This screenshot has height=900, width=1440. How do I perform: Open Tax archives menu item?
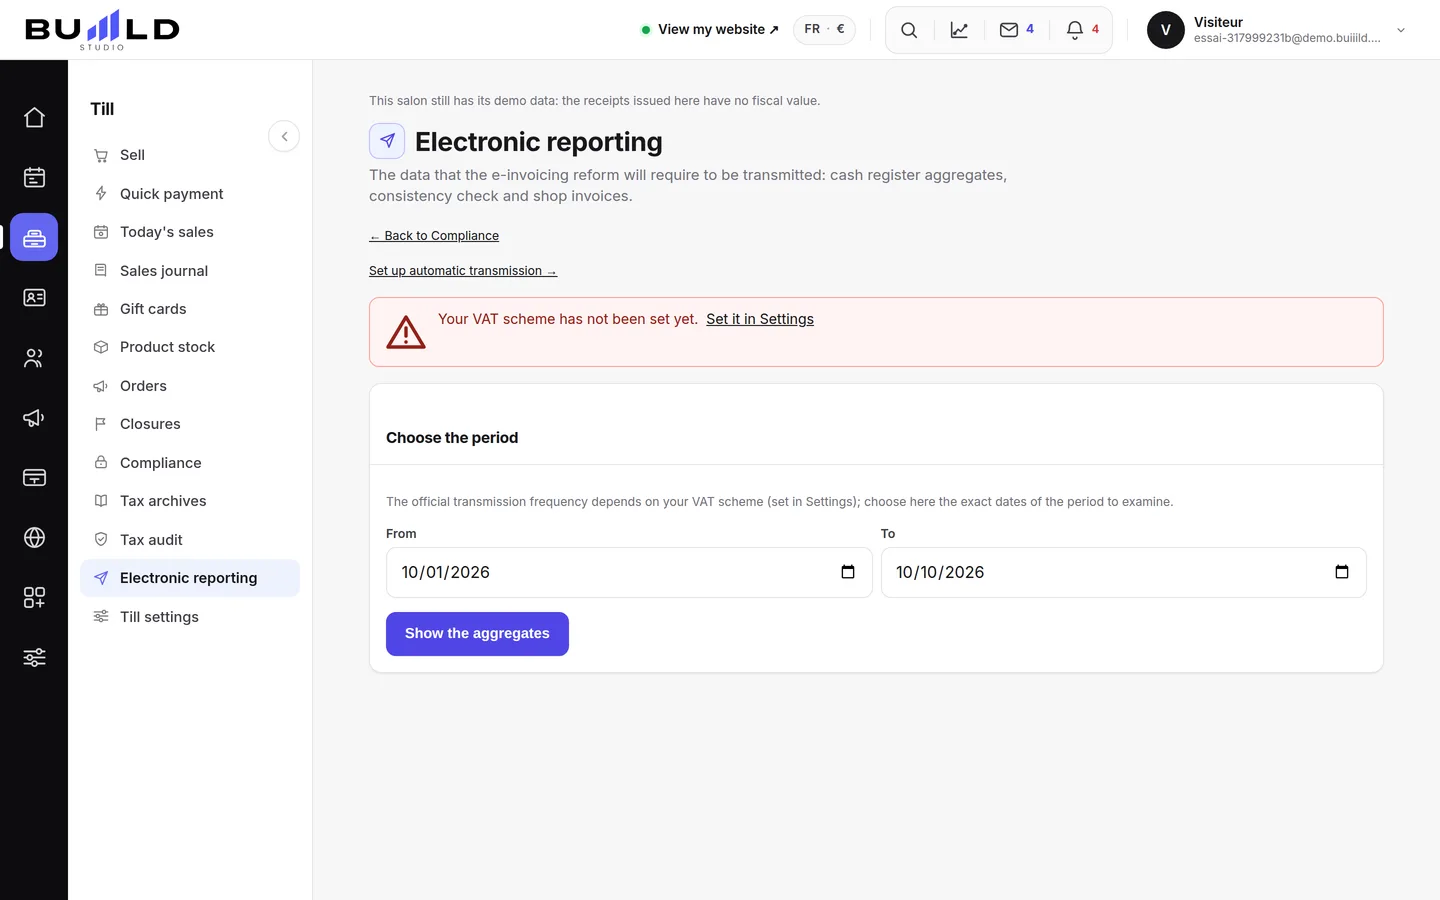pyautogui.click(x=190, y=501)
